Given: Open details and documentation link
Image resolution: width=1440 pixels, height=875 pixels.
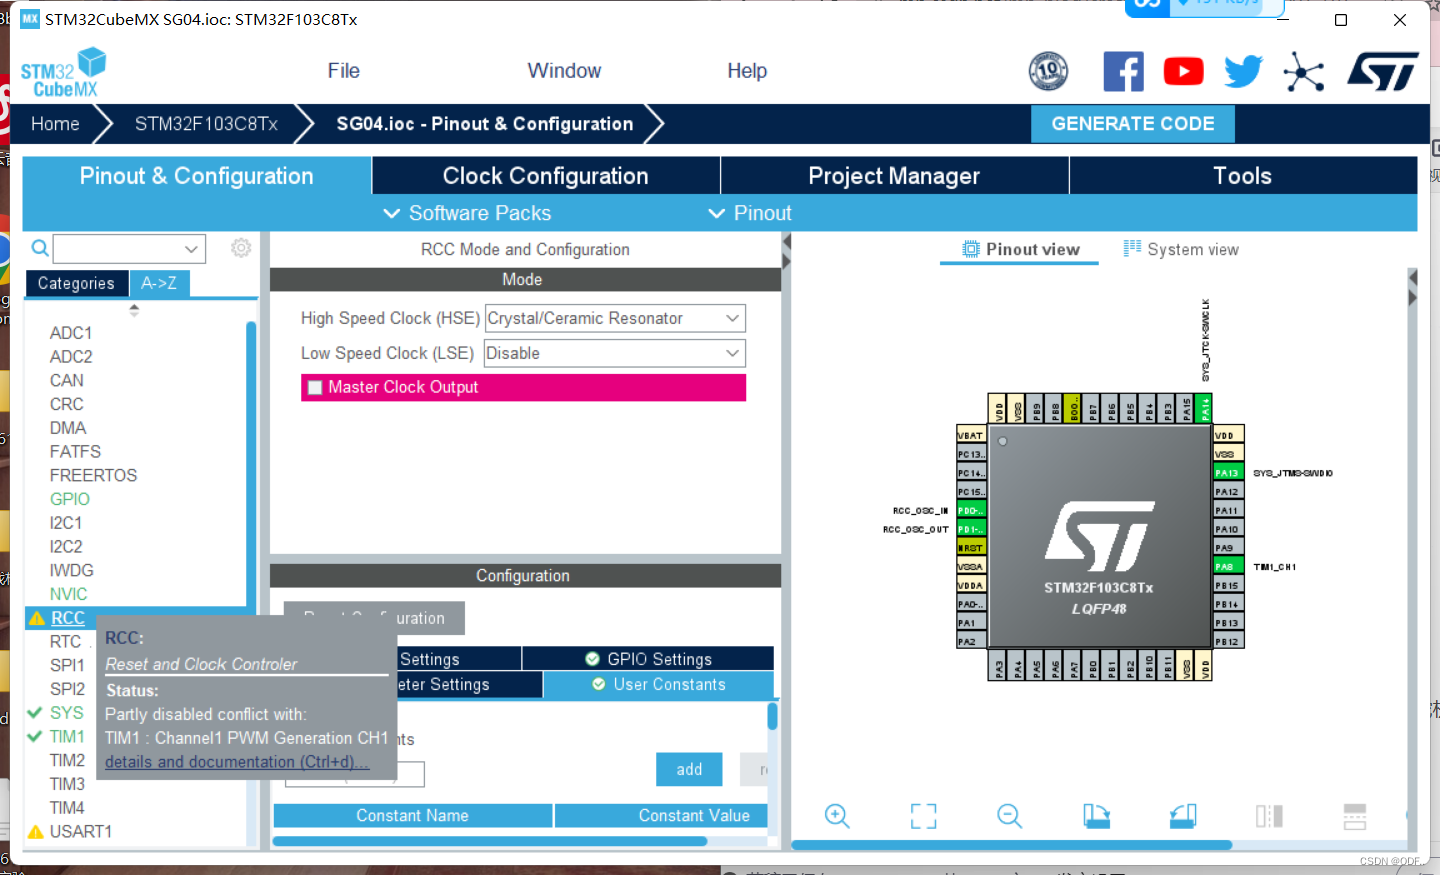Looking at the screenshot, I should [x=237, y=762].
